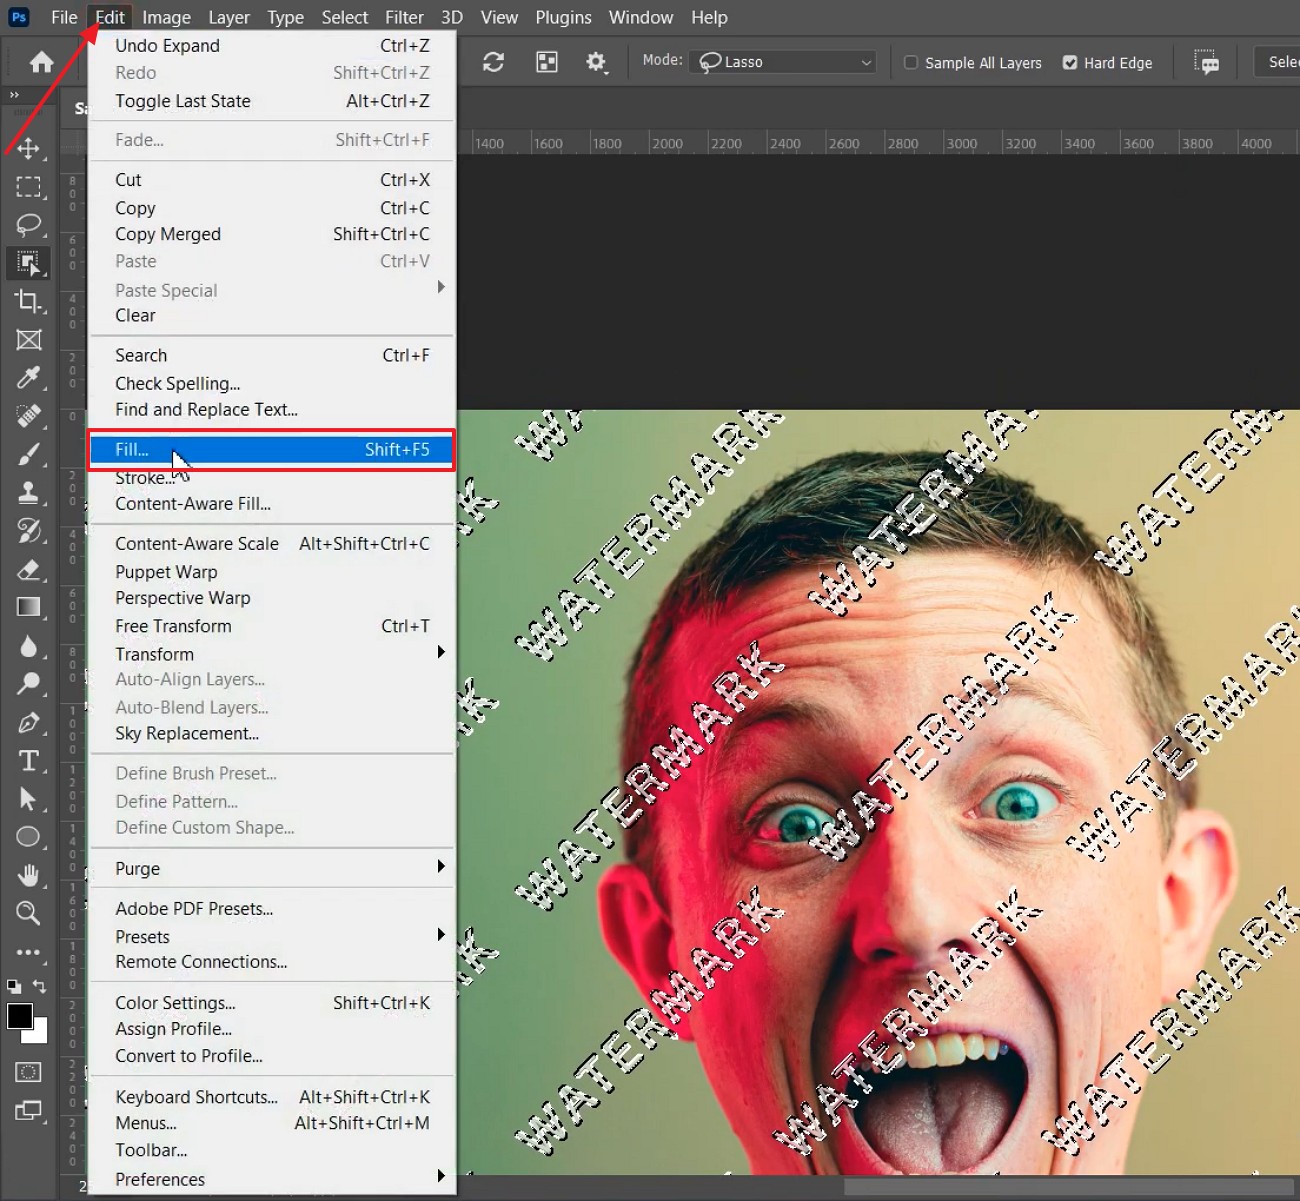Expand the Presets submenu
This screenshot has width=1300, height=1201.
tap(273, 936)
